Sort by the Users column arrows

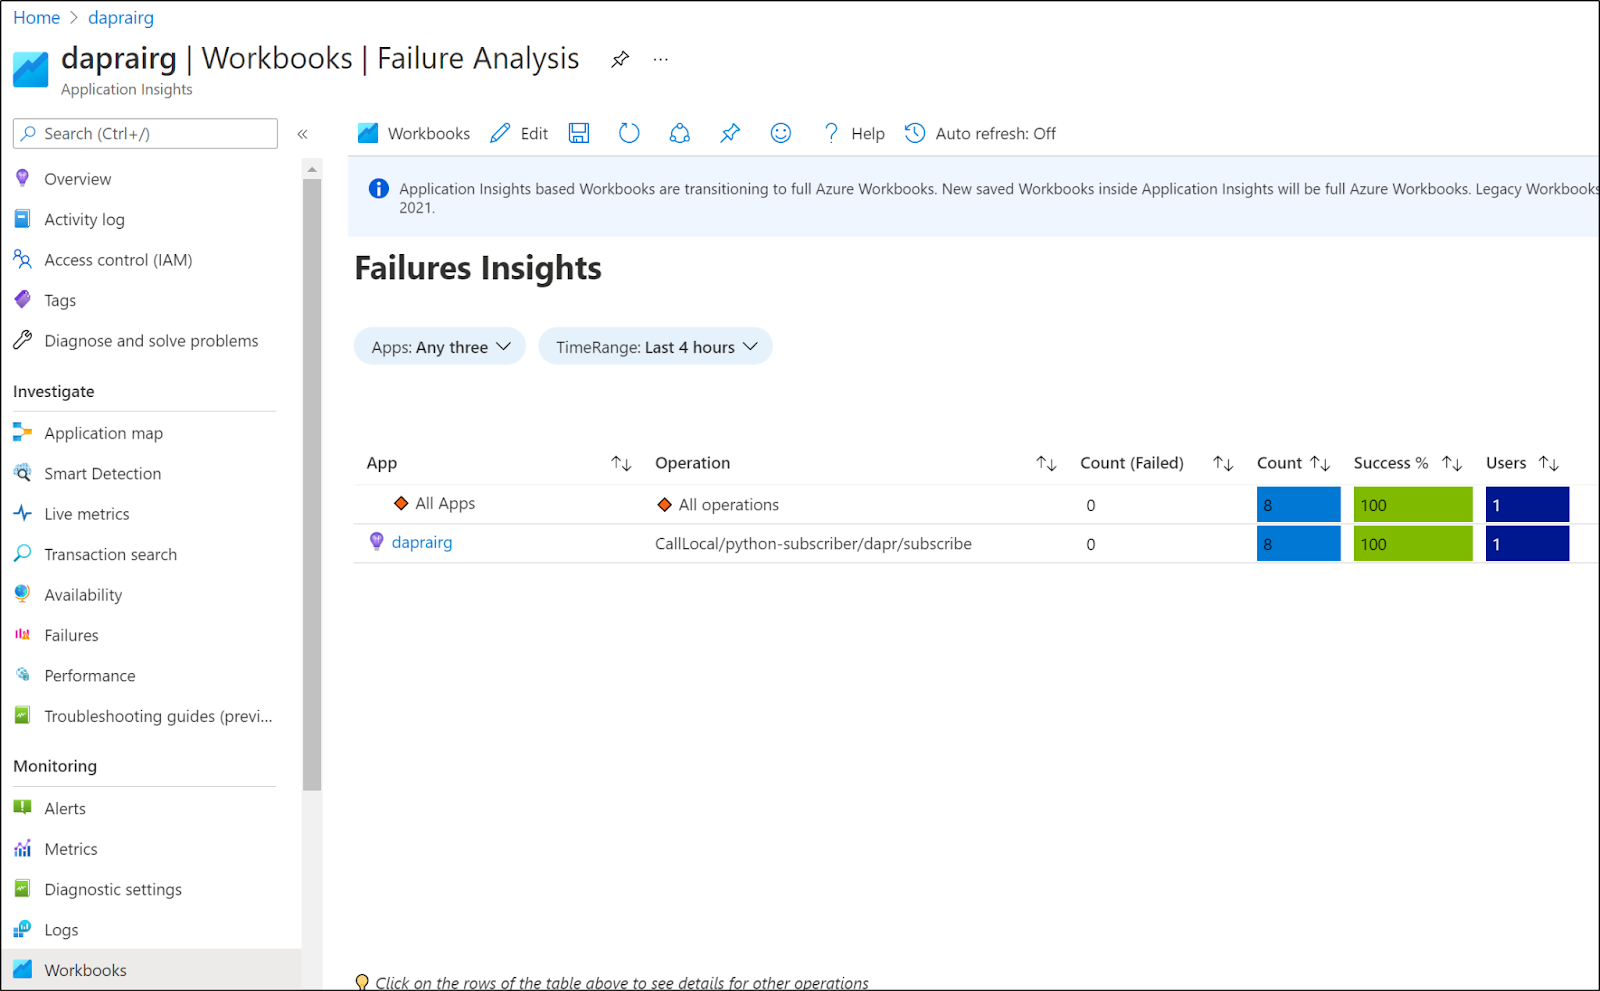pyautogui.click(x=1549, y=463)
